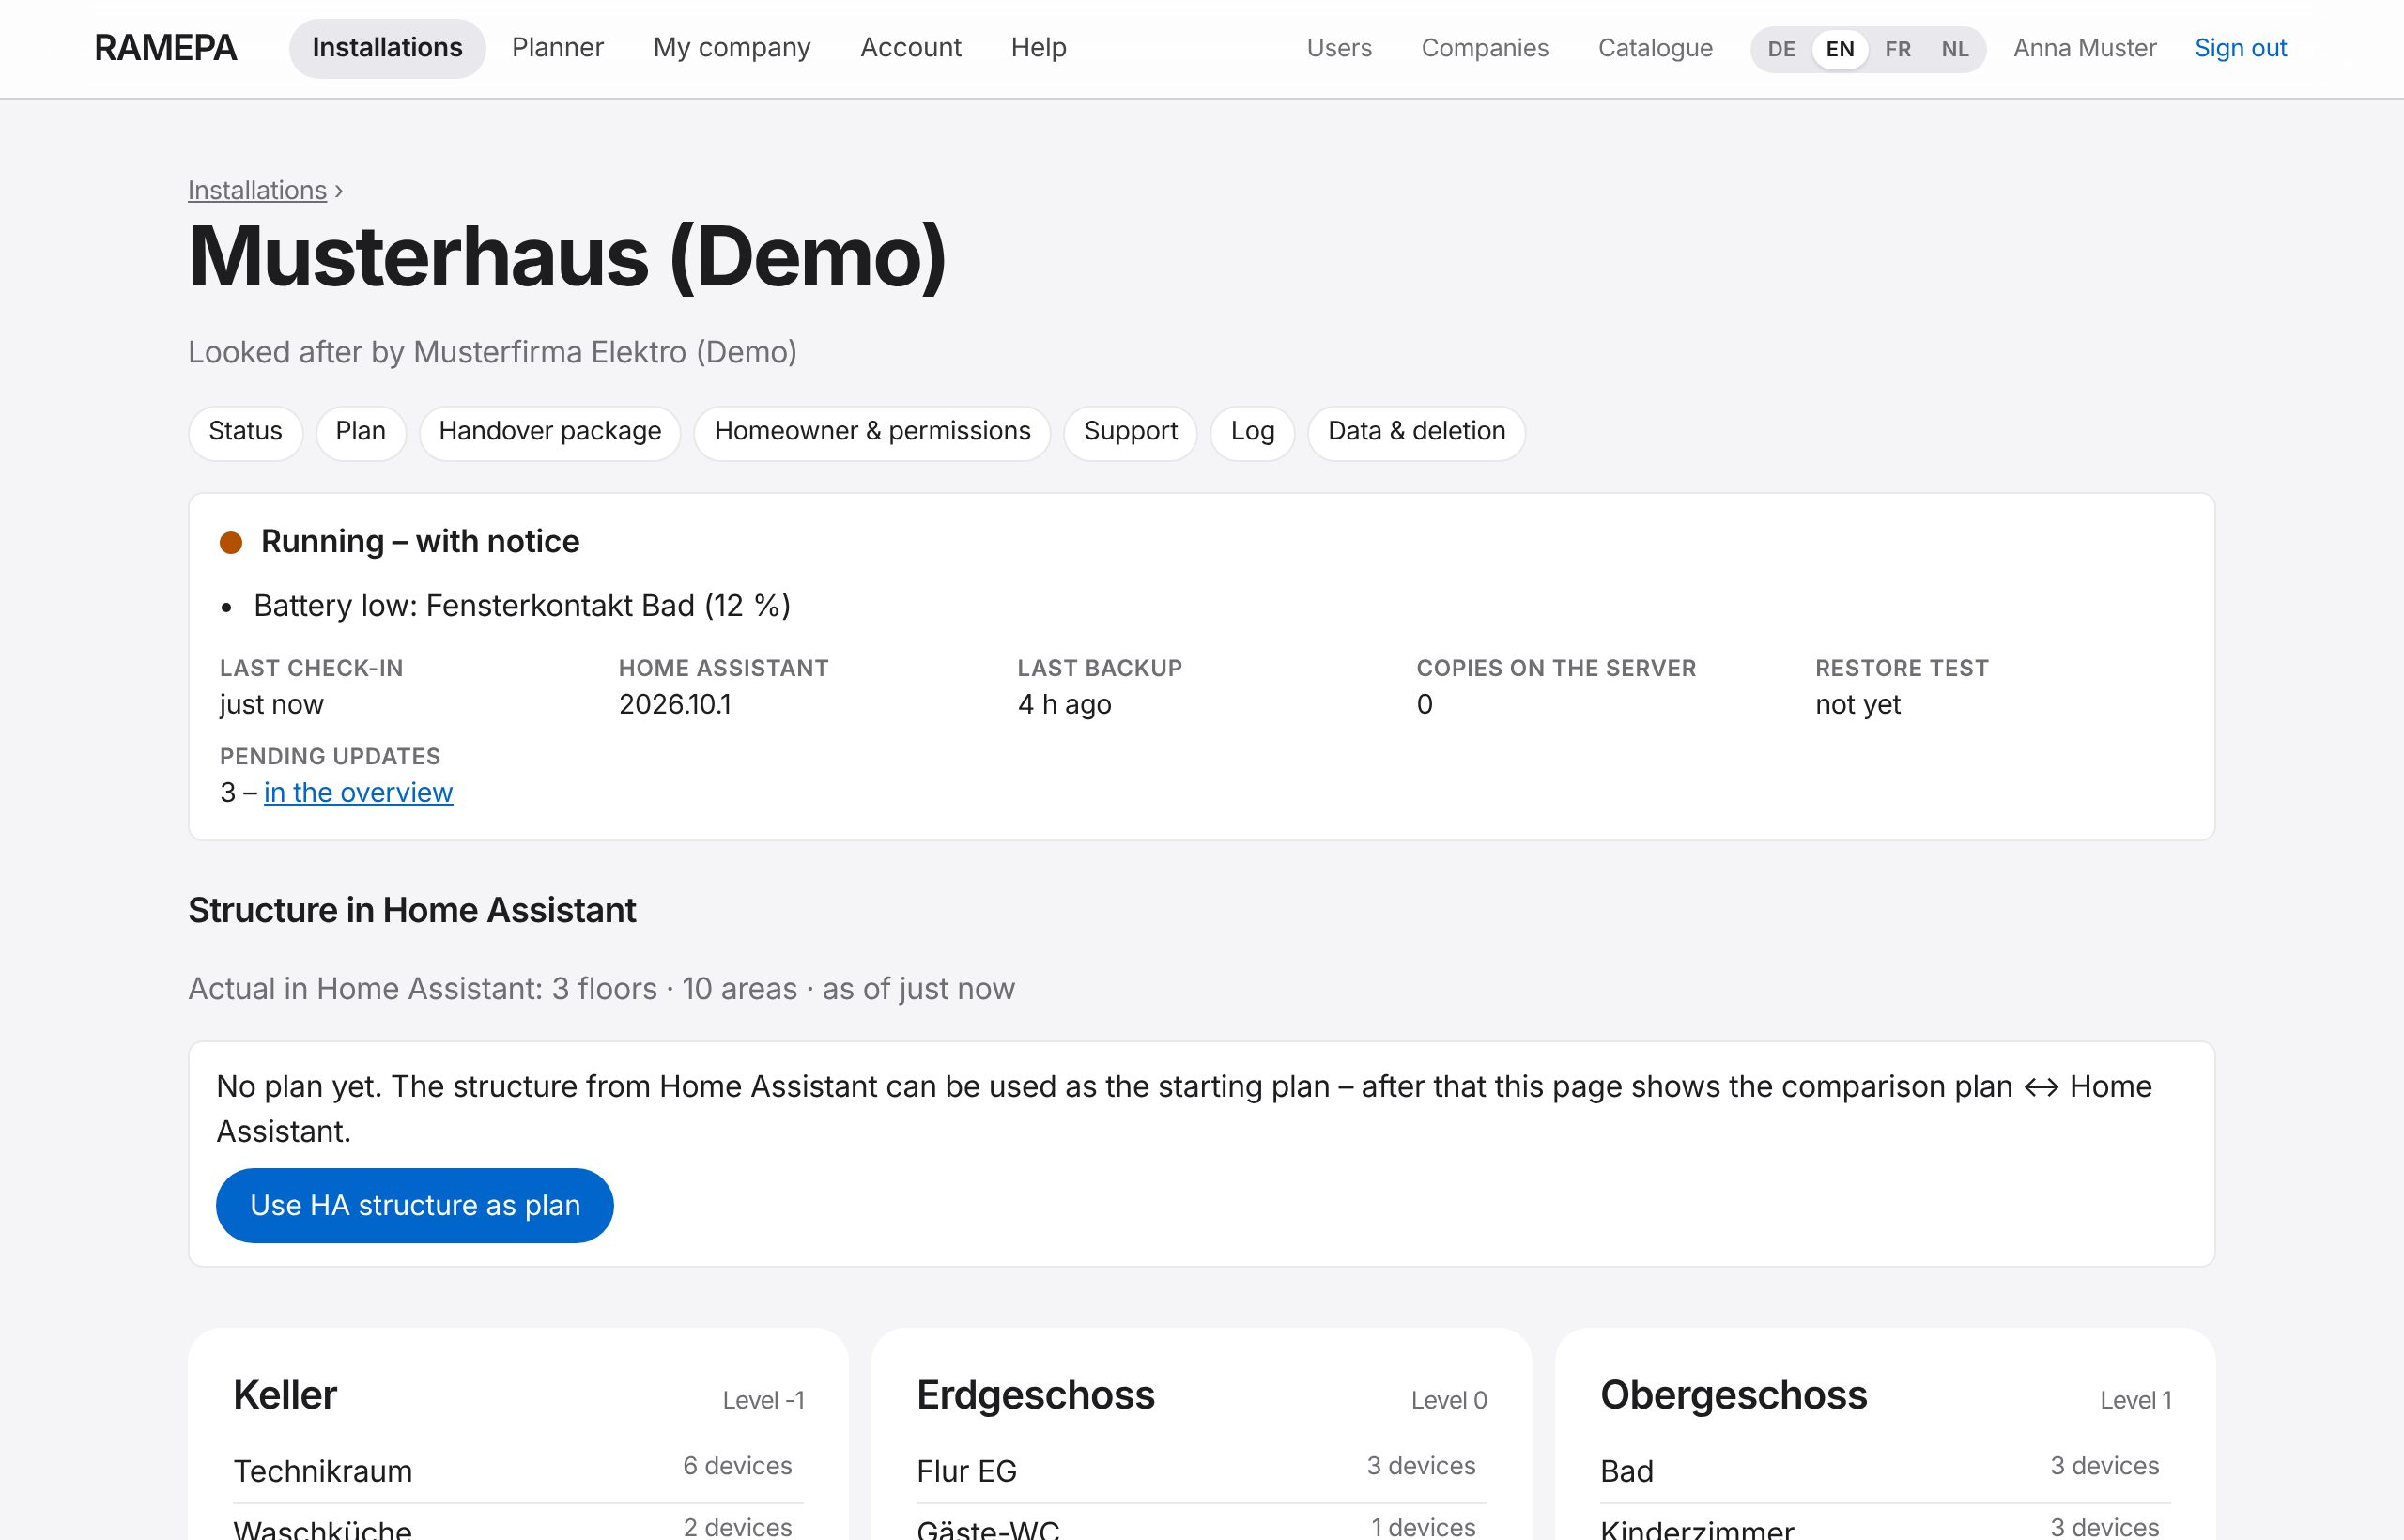Open the Catalogue page
The image size is (2404, 1540).
pos(1655,48)
